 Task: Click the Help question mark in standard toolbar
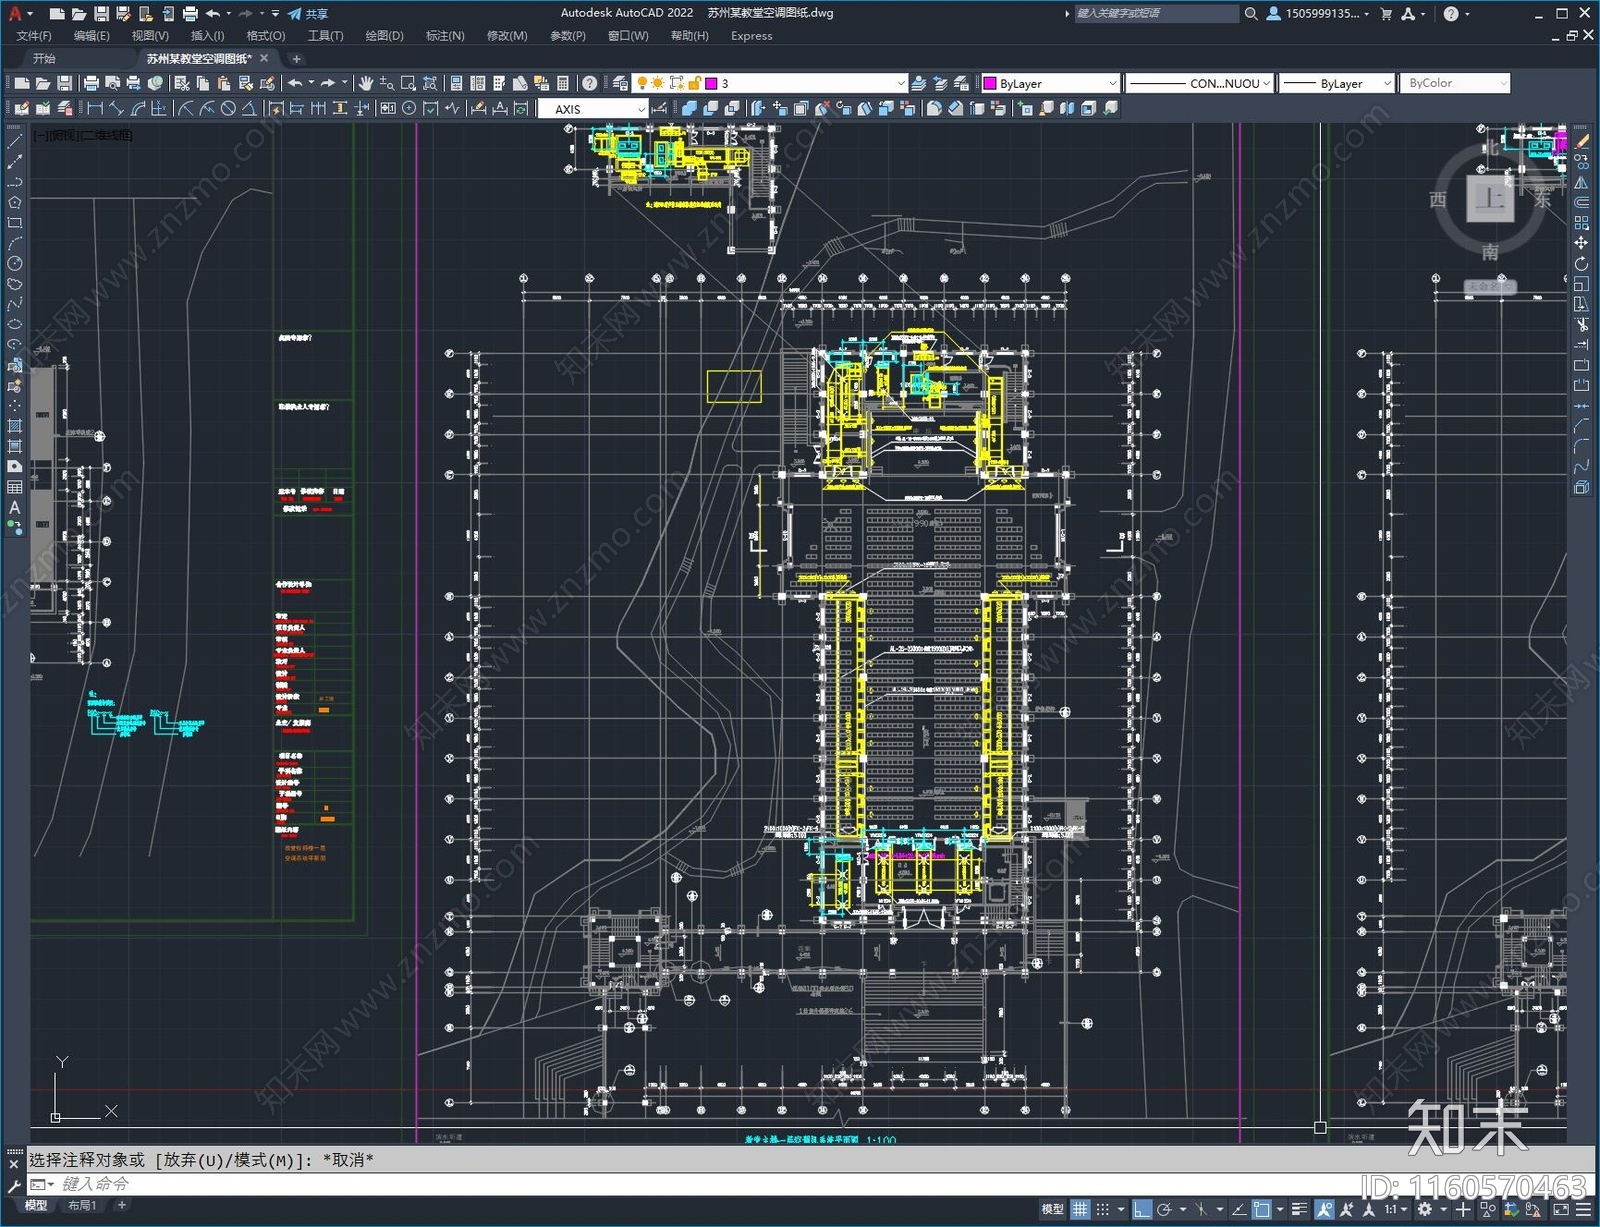click(590, 83)
